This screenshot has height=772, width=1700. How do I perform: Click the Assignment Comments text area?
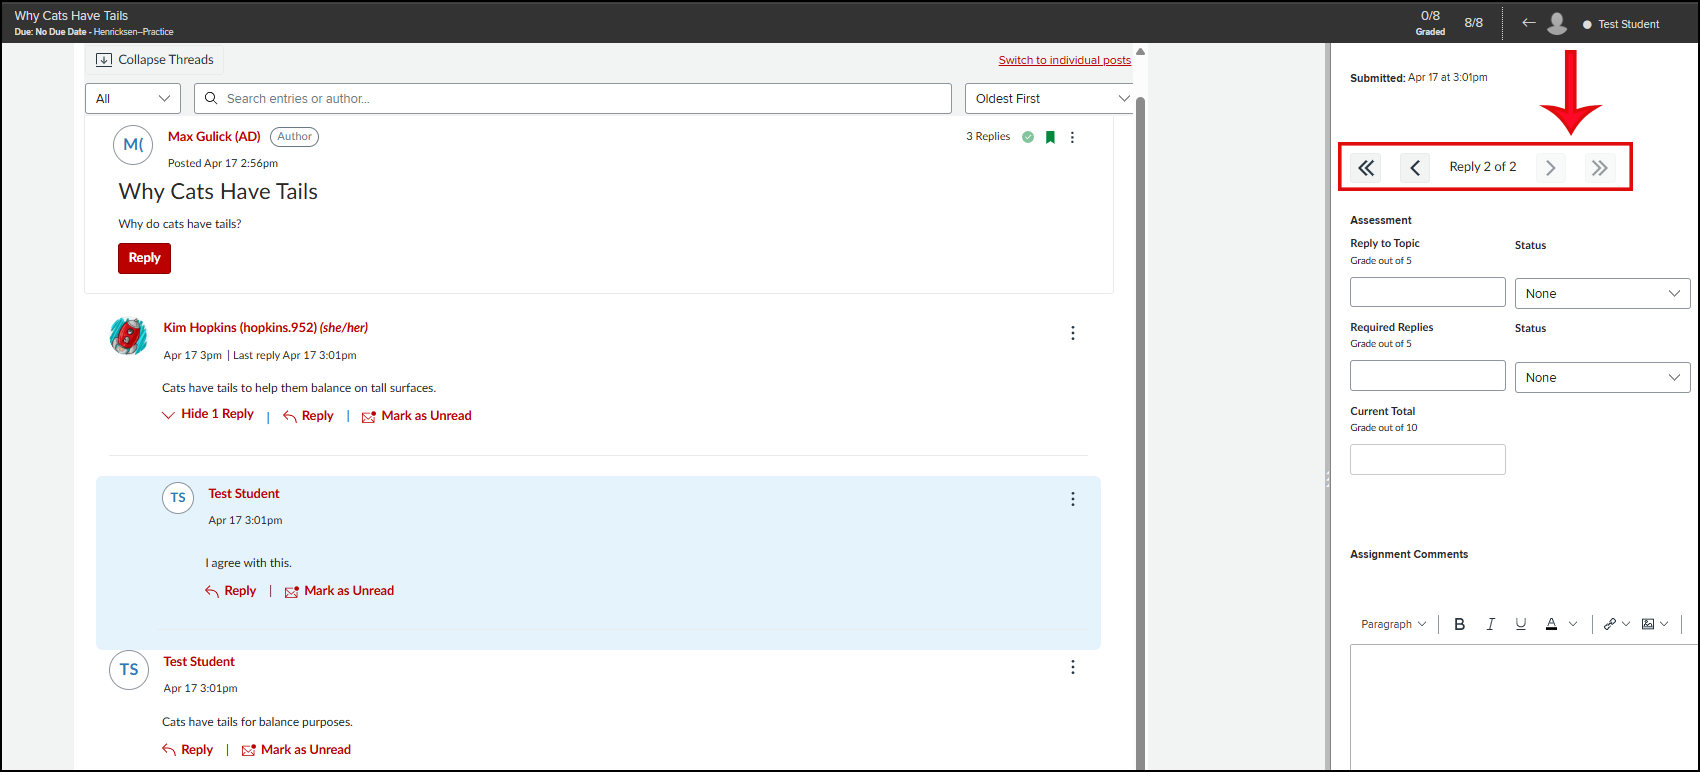(1524, 707)
